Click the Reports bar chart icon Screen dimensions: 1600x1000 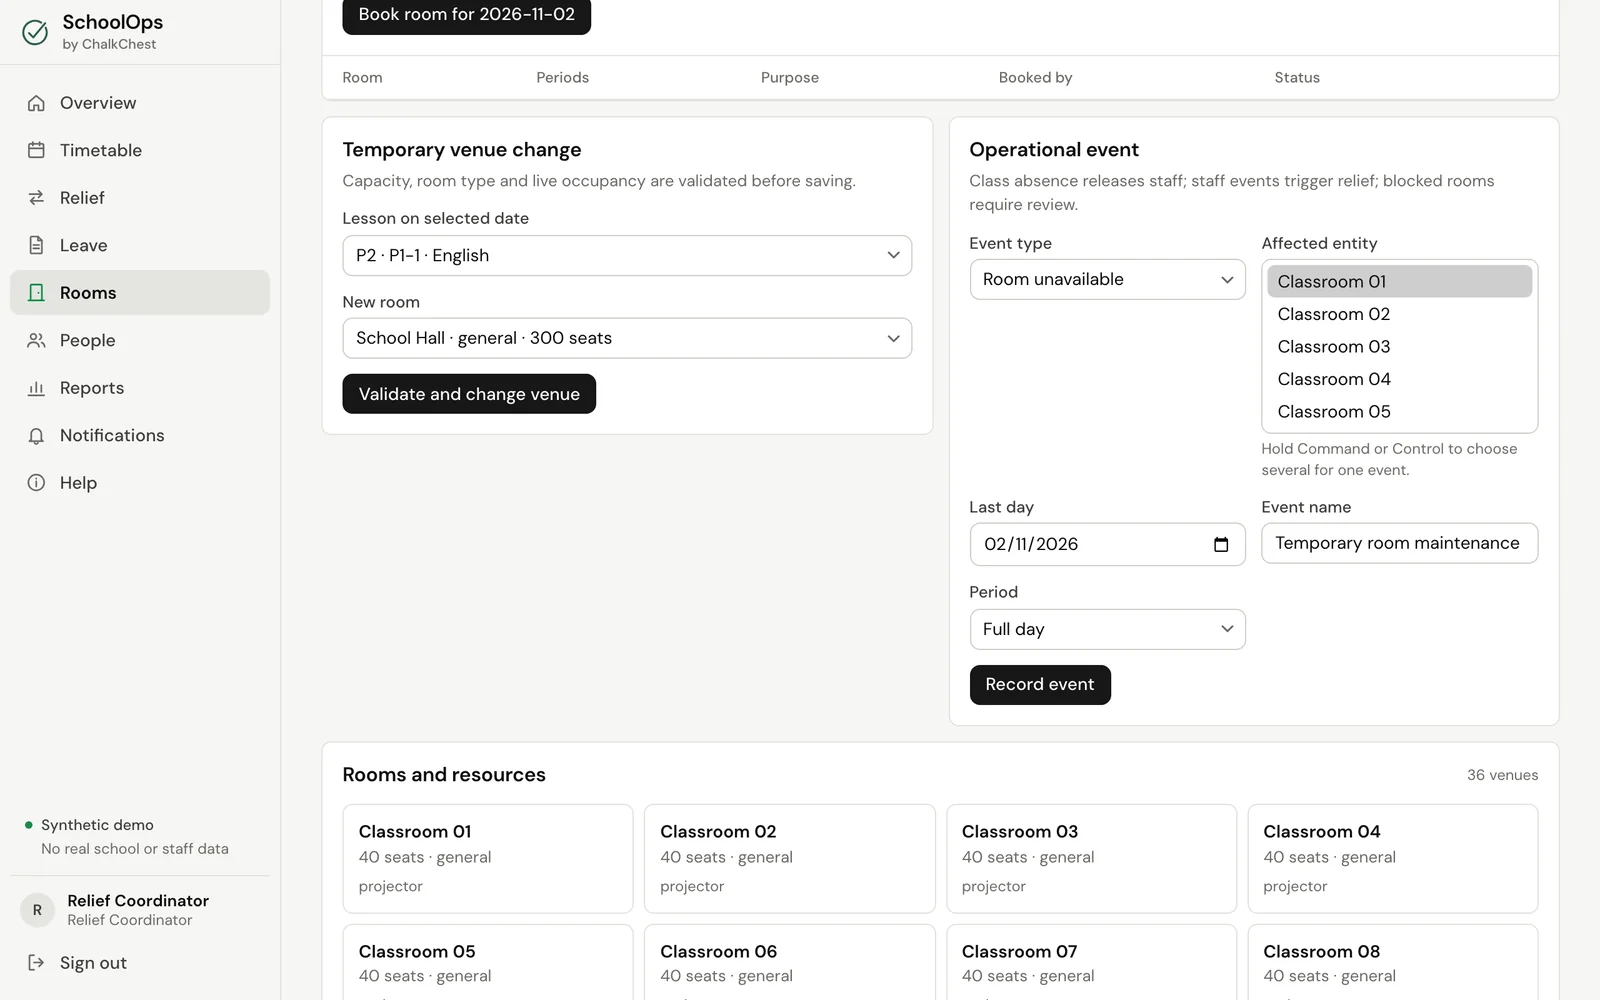(36, 388)
